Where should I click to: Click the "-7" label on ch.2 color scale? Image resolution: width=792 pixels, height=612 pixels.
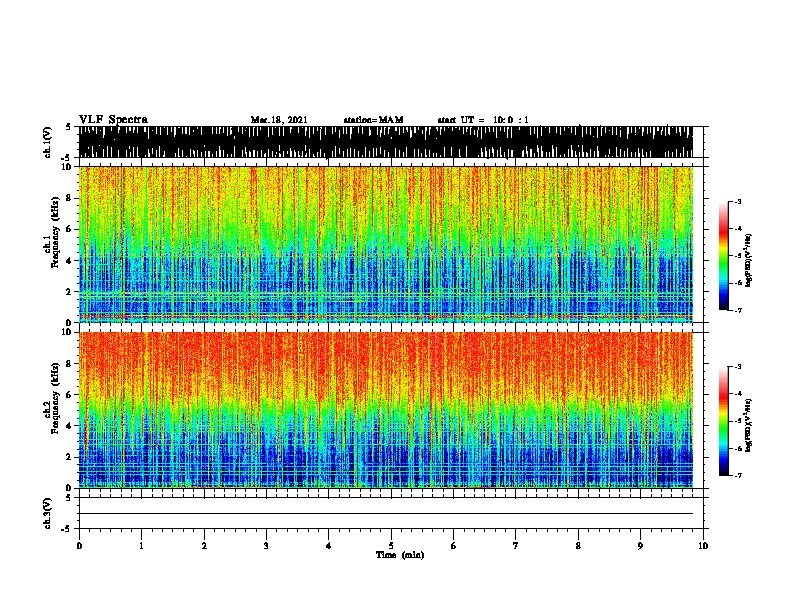[x=737, y=475]
